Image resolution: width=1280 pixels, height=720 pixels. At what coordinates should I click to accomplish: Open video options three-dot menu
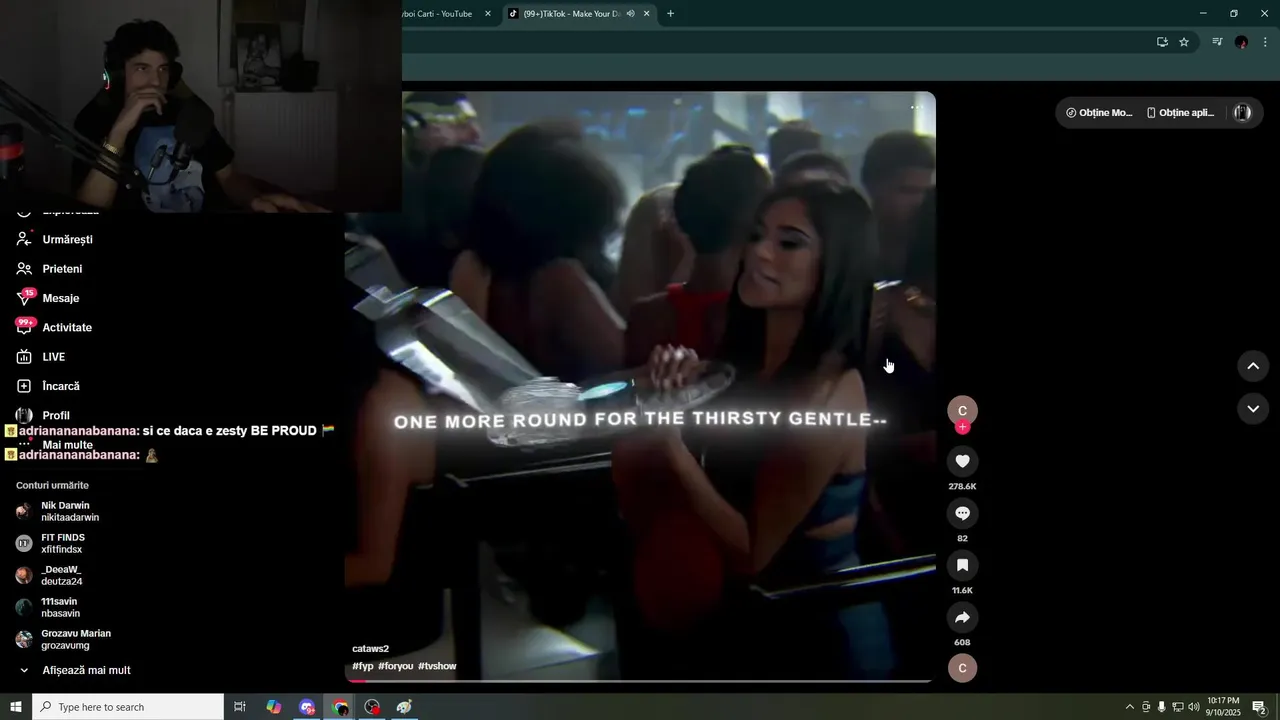tap(916, 107)
